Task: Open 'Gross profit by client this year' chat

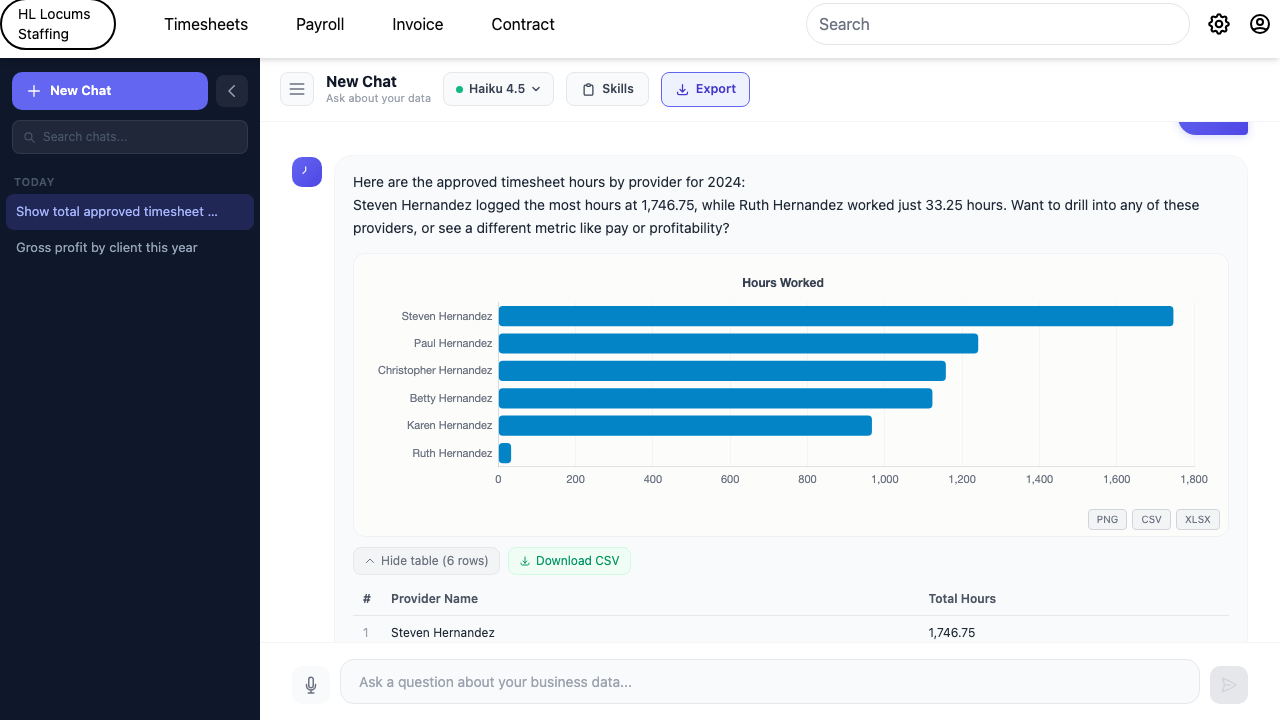Action: coord(130,248)
